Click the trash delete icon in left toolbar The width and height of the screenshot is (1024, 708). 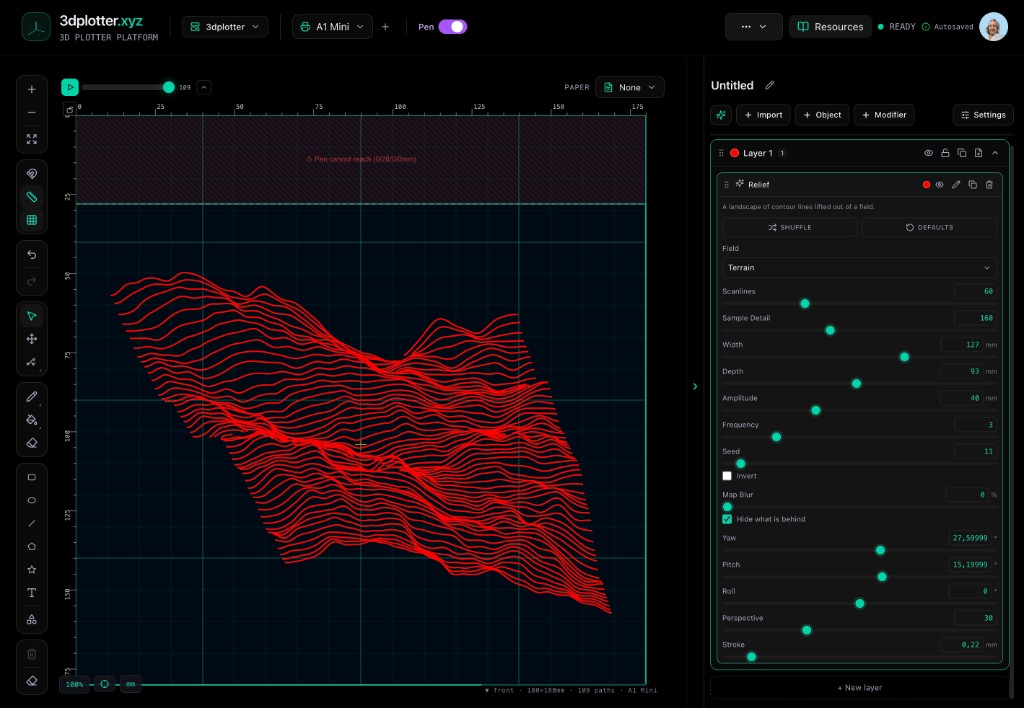[x=31, y=654]
